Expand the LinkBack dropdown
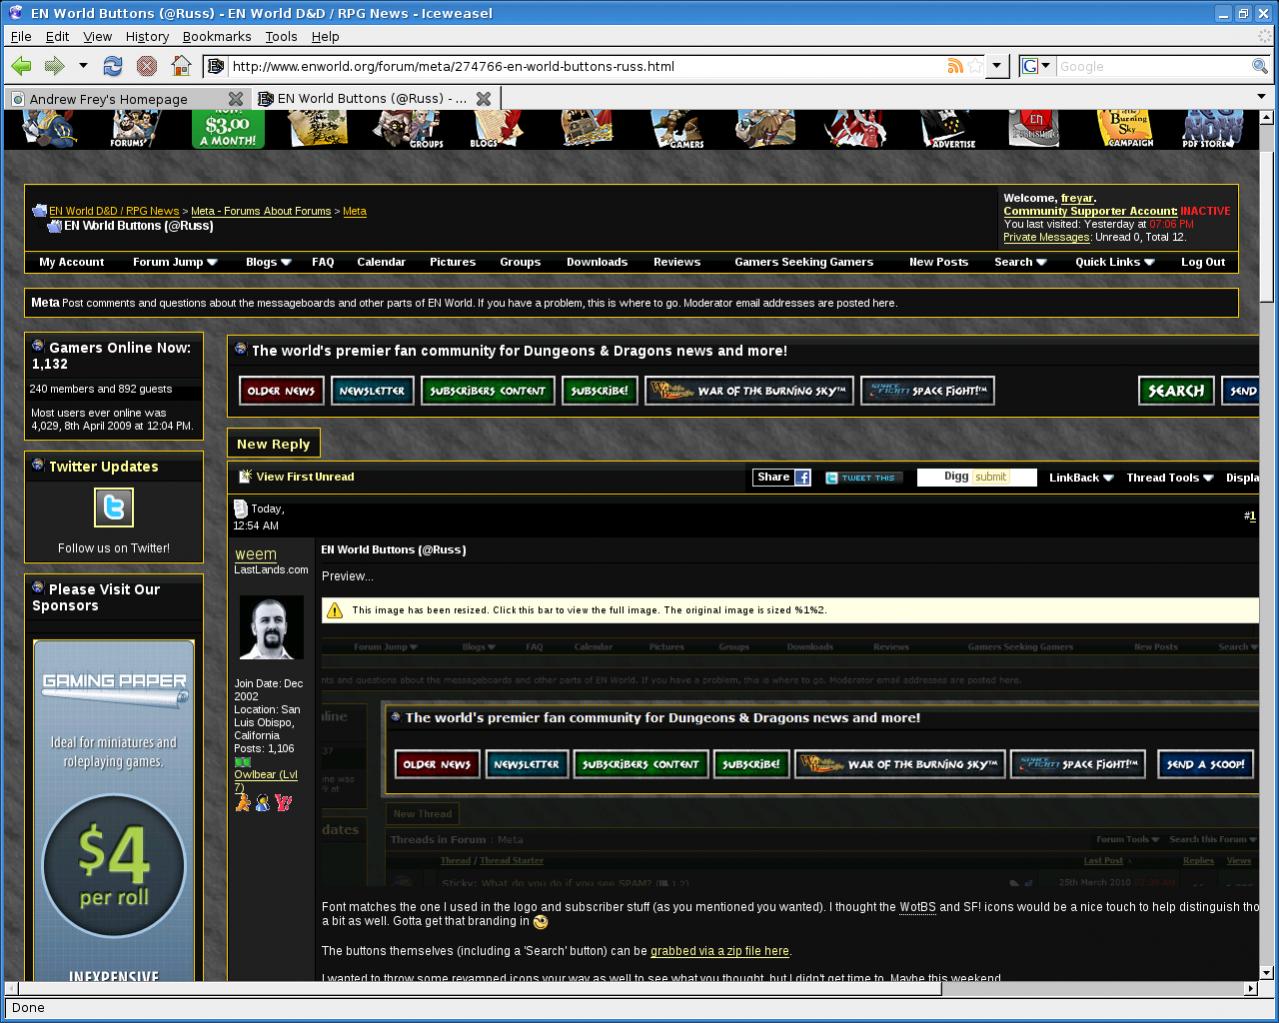 1081,478
